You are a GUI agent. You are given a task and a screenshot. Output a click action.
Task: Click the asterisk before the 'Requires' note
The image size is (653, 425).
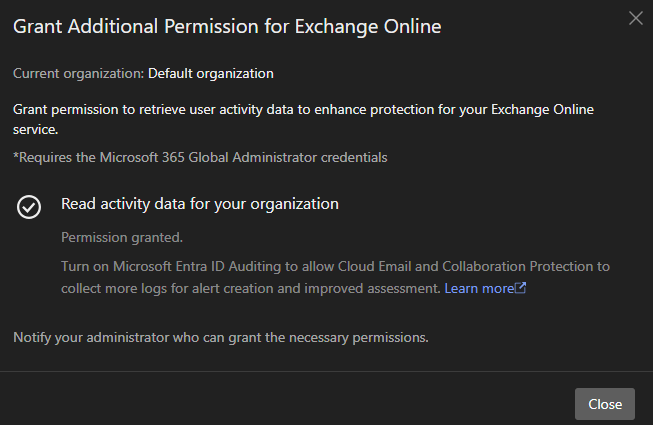coord(16,156)
